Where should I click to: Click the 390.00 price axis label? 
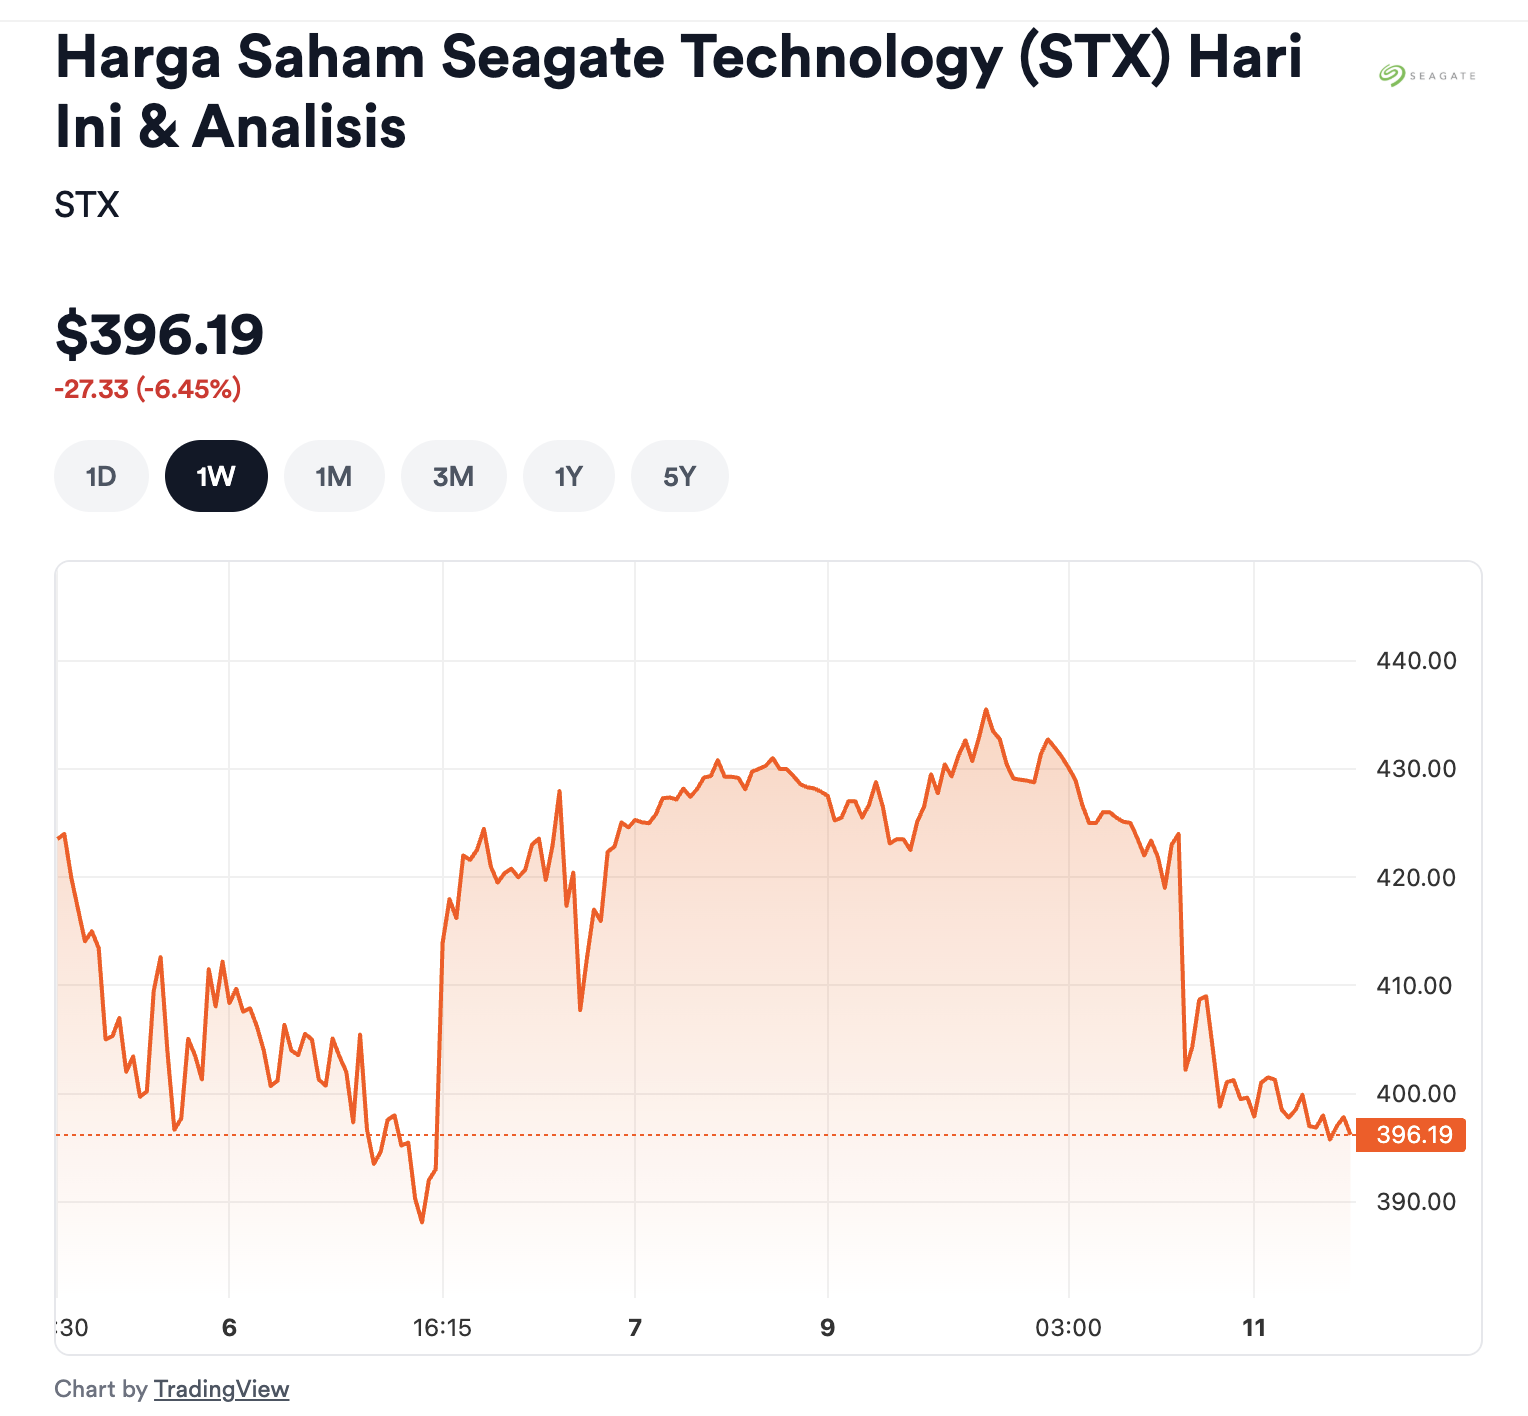1416,1202
